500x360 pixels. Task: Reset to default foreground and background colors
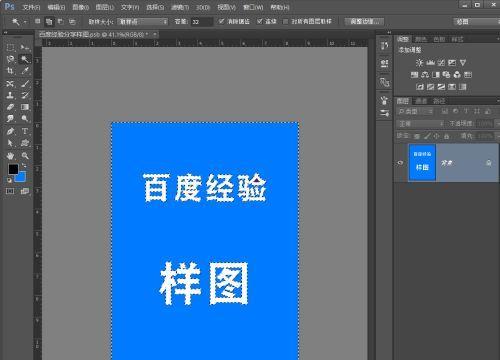click(x=9, y=180)
